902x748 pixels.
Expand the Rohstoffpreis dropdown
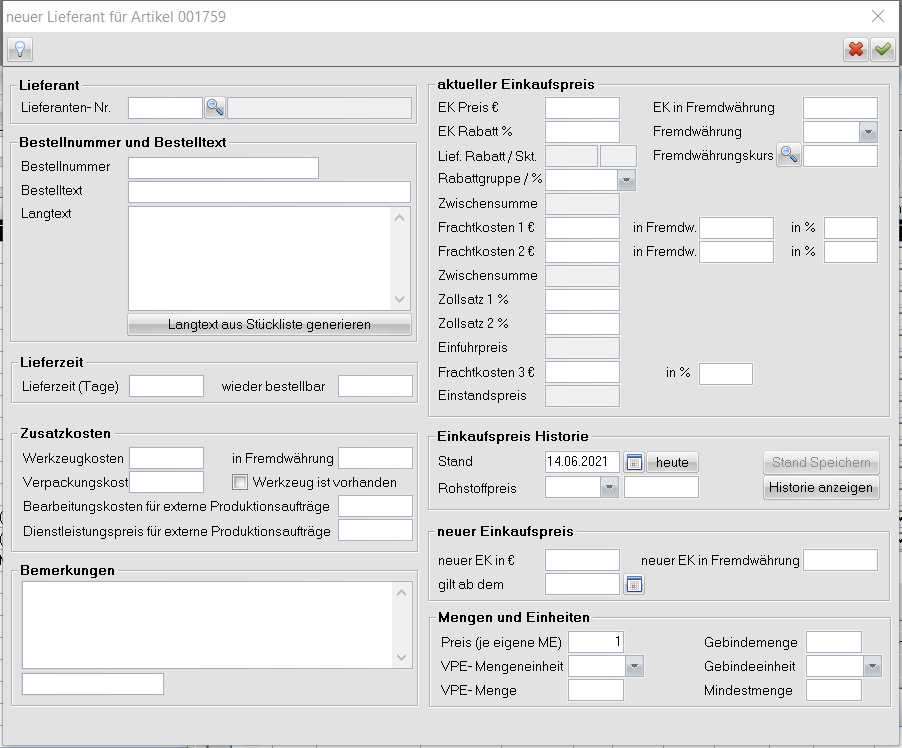click(609, 487)
